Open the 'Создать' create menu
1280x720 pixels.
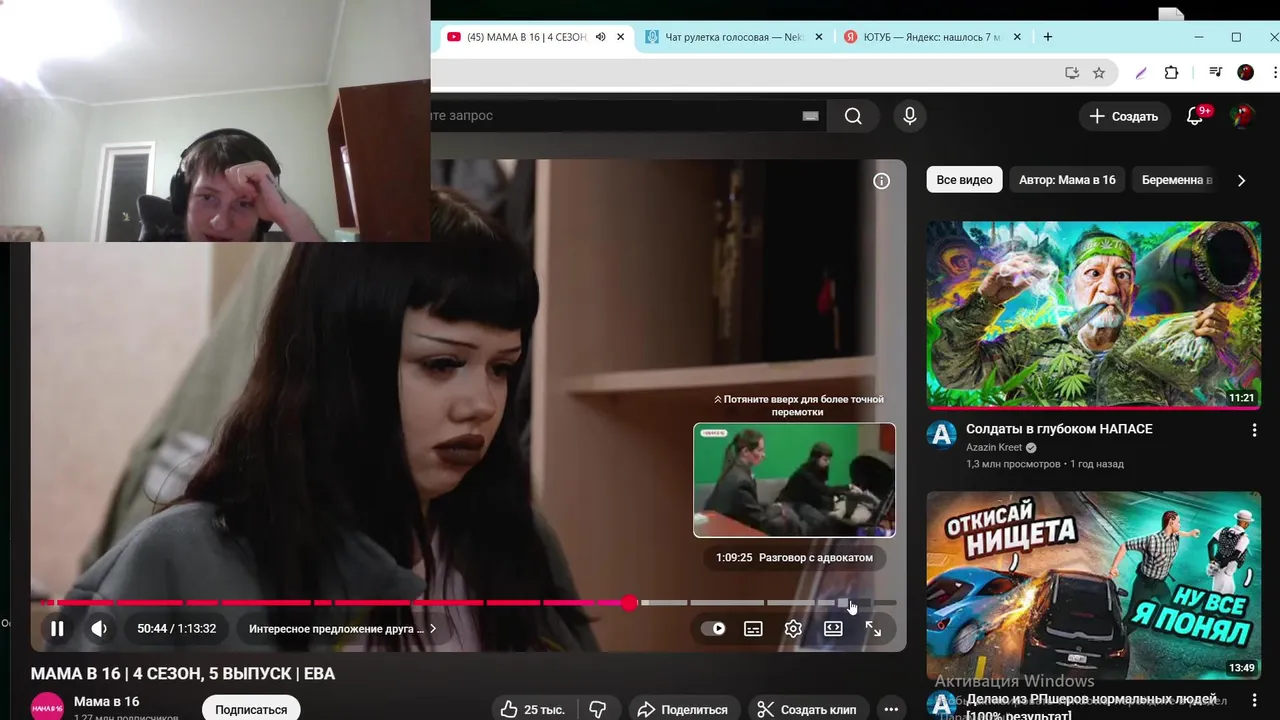1124,116
